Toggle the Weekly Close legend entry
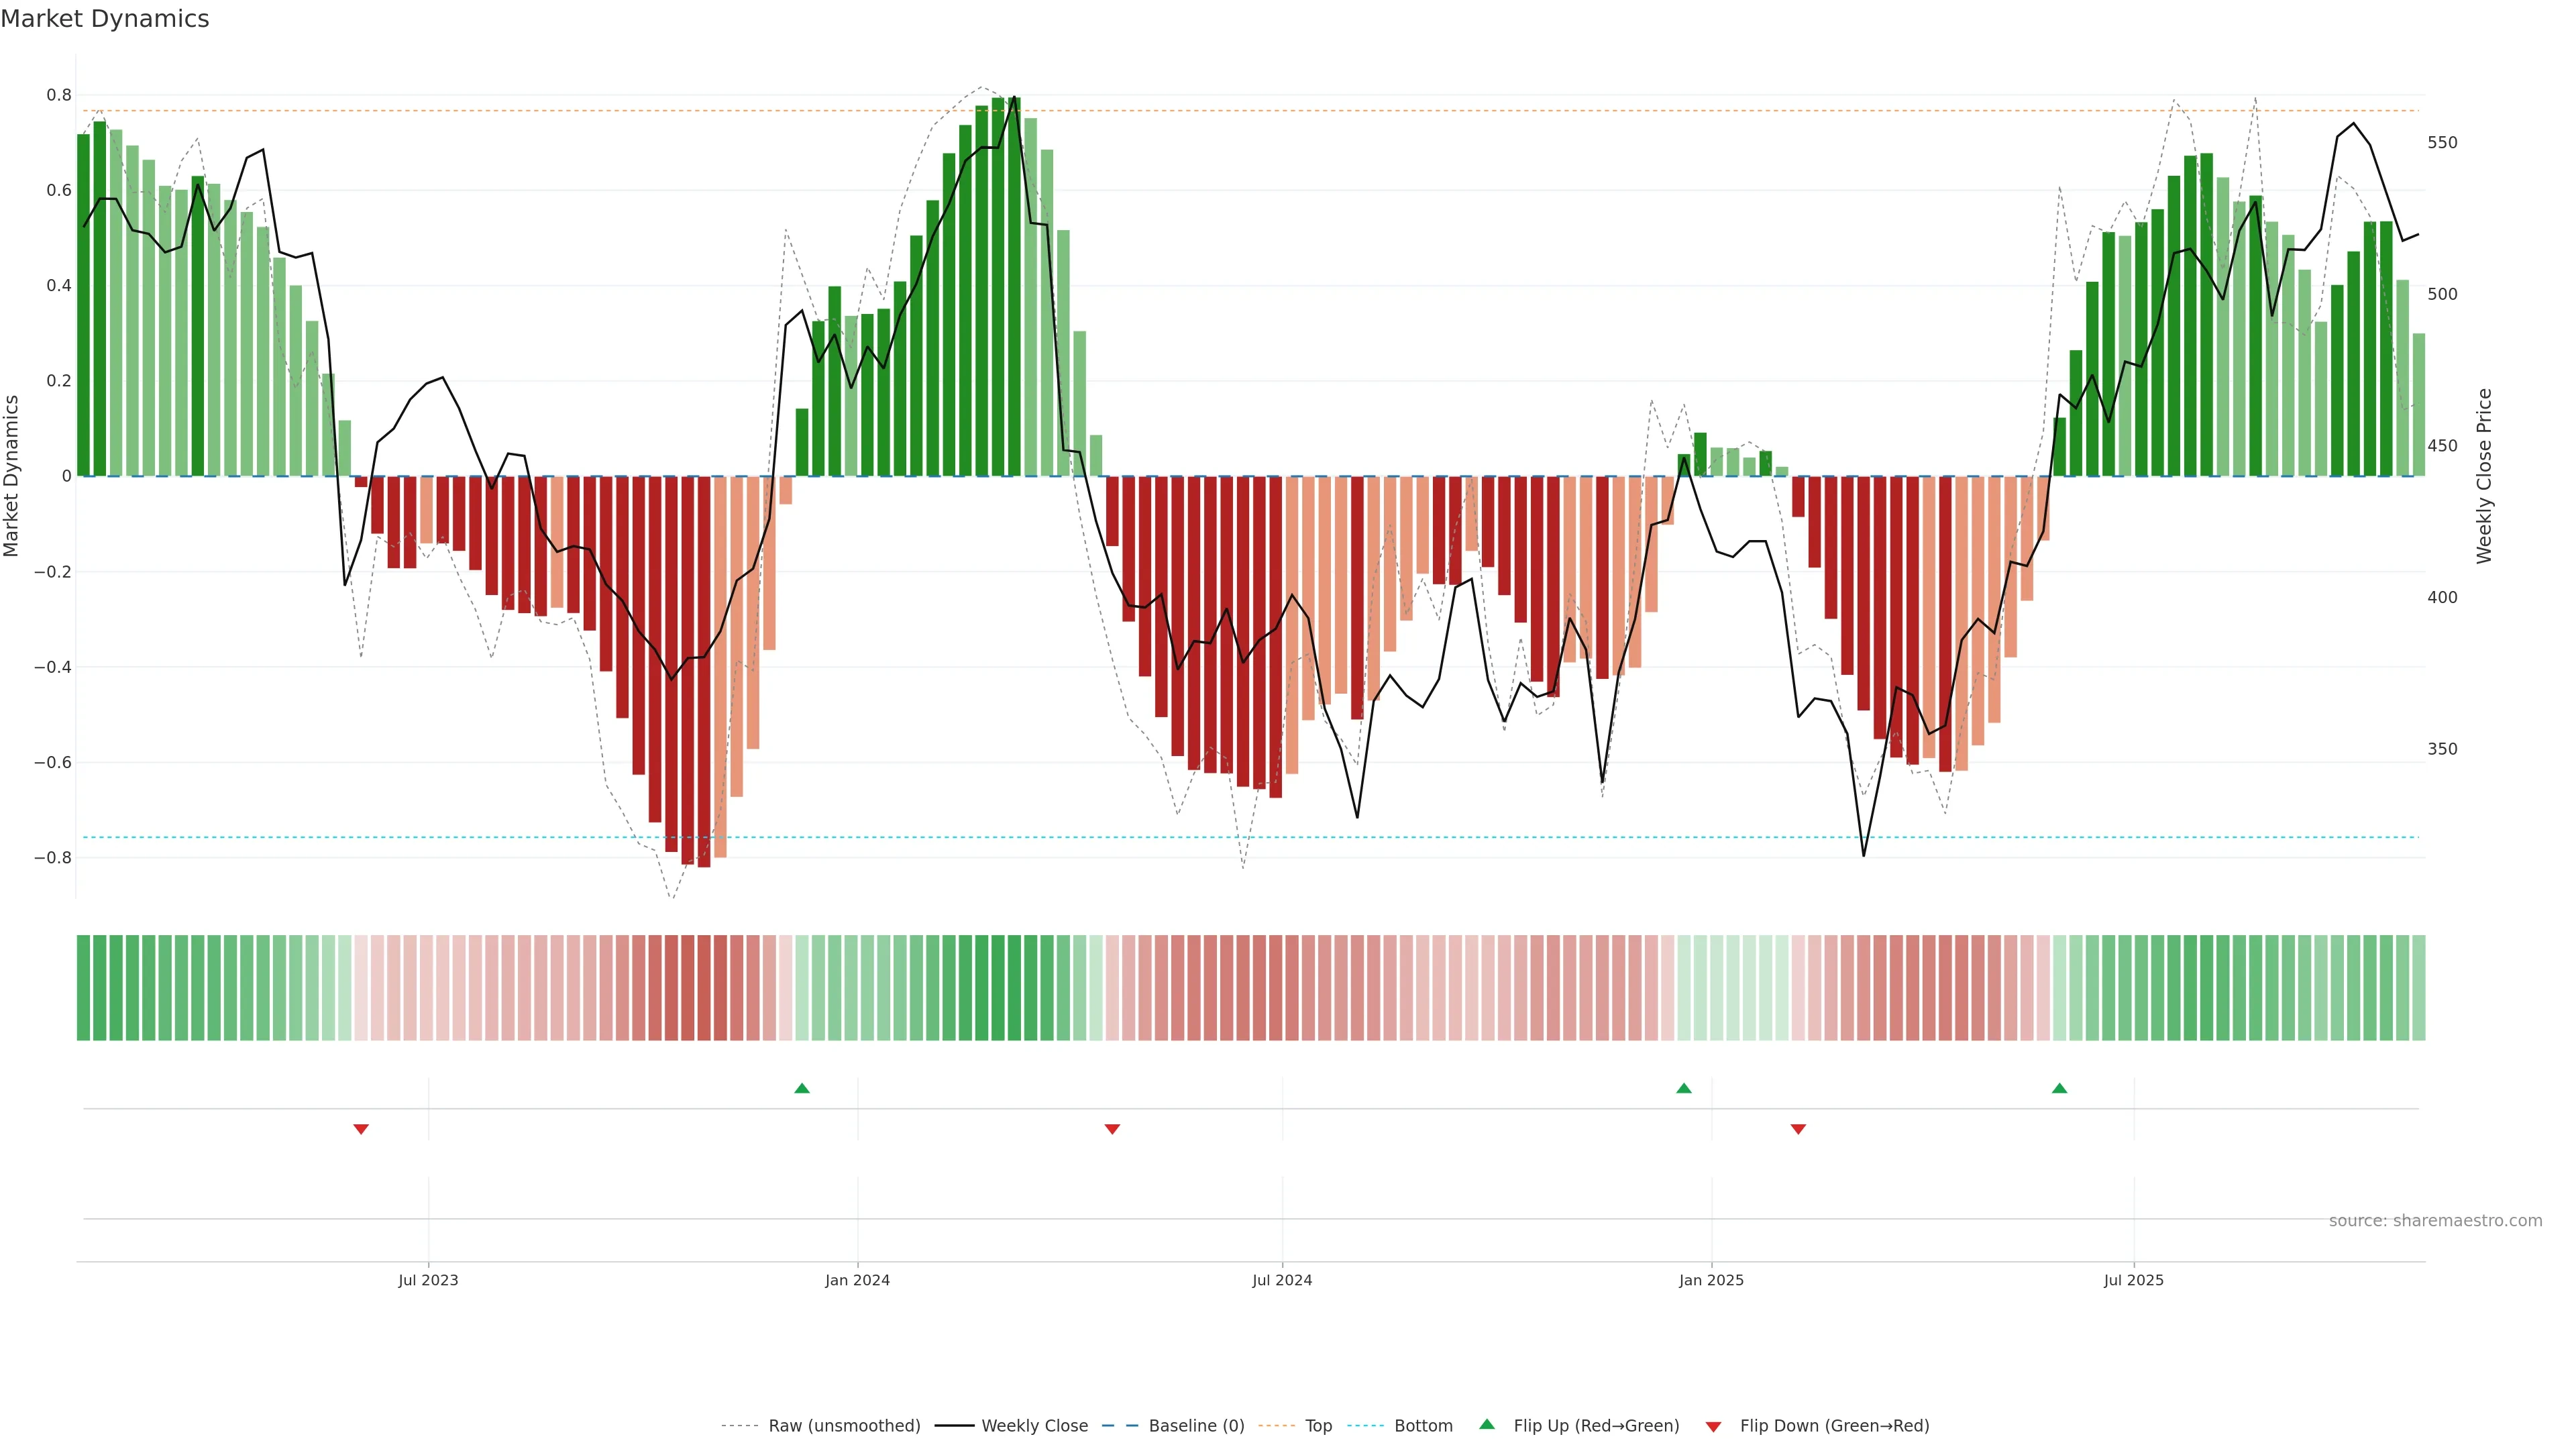 1034,1426
